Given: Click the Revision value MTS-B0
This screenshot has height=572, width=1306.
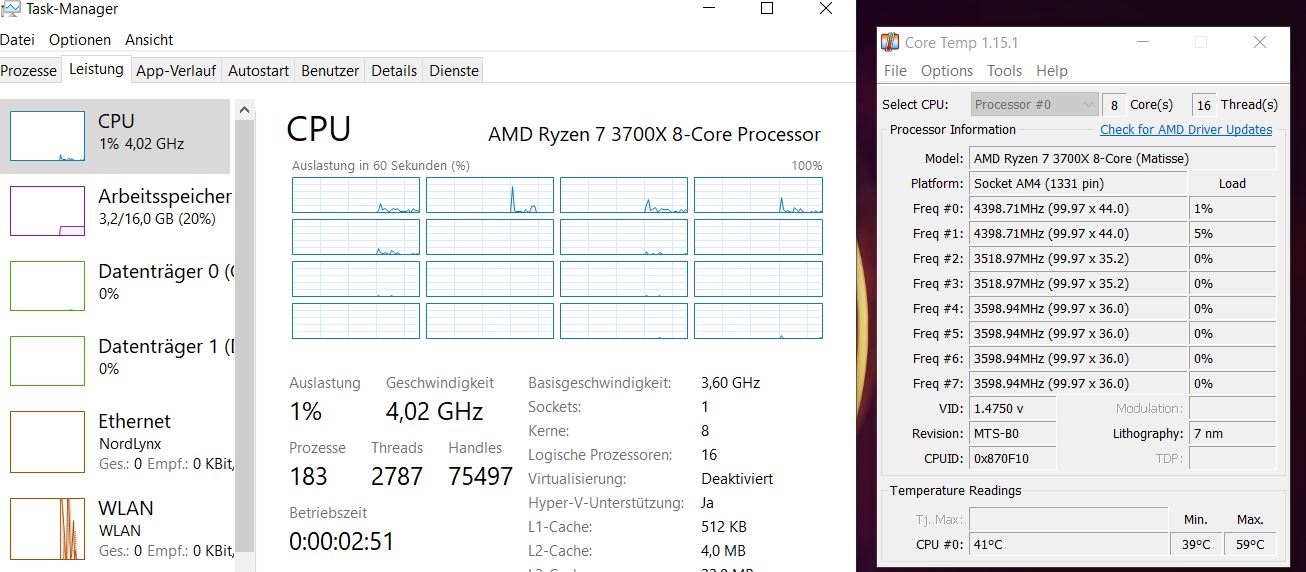Looking at the screenshot, I should (1012, 433).
